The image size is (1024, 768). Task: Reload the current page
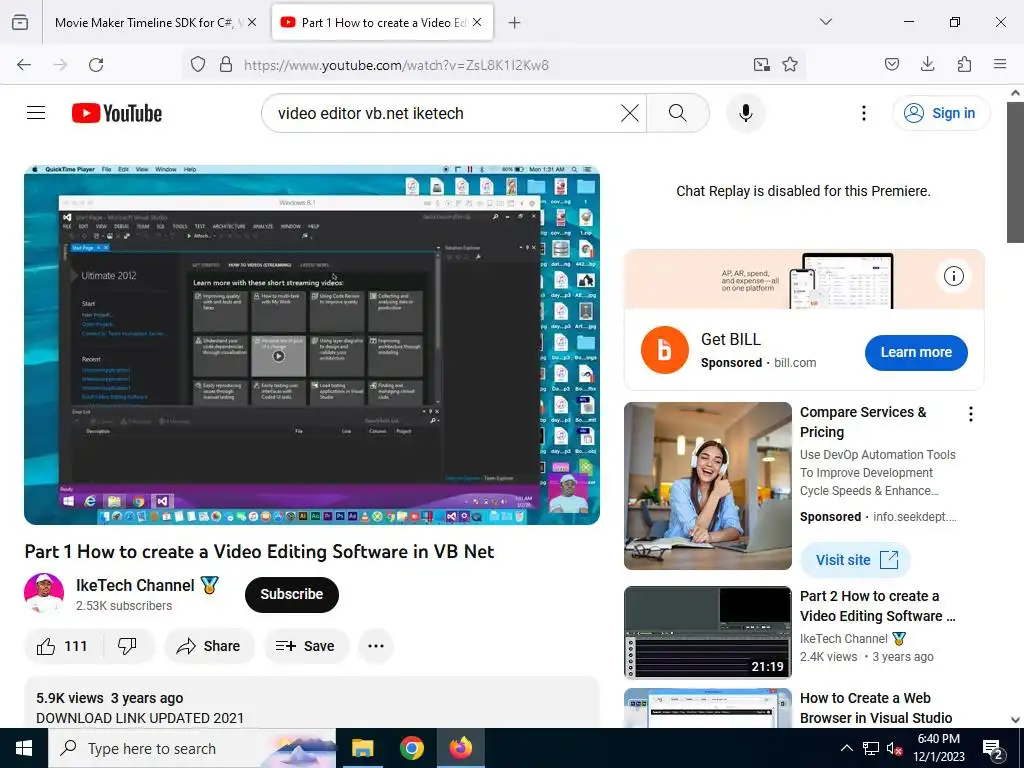(x=96, y=65)
